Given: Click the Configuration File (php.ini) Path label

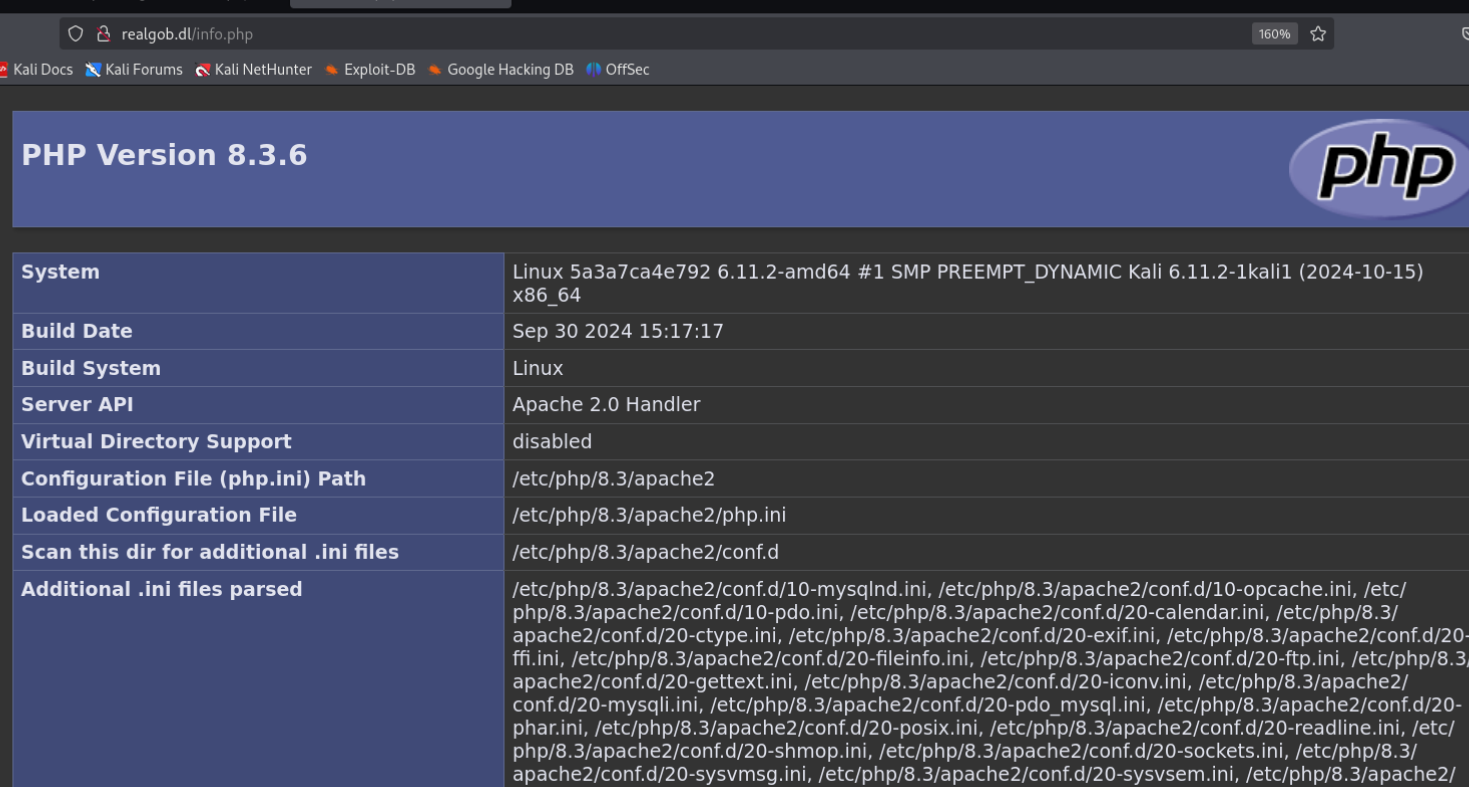Looking at the screenshot, I should point(193,479).
